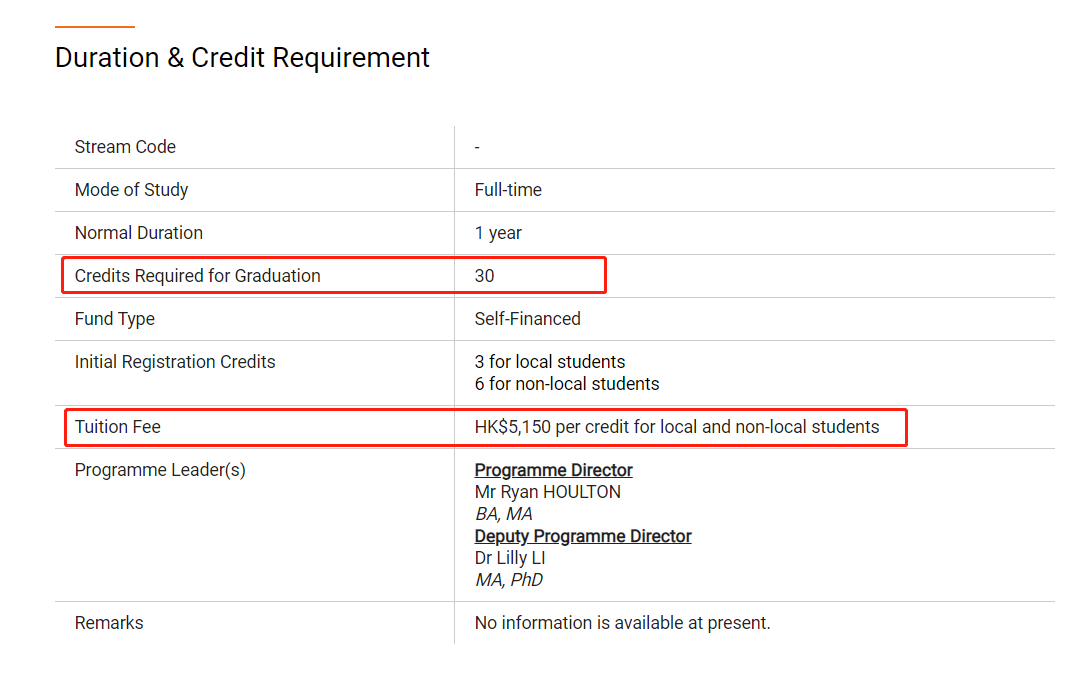Screen dimensions: 1070x680
Task: Select the HK$5,150 per credit text
Action: point(677,427)
